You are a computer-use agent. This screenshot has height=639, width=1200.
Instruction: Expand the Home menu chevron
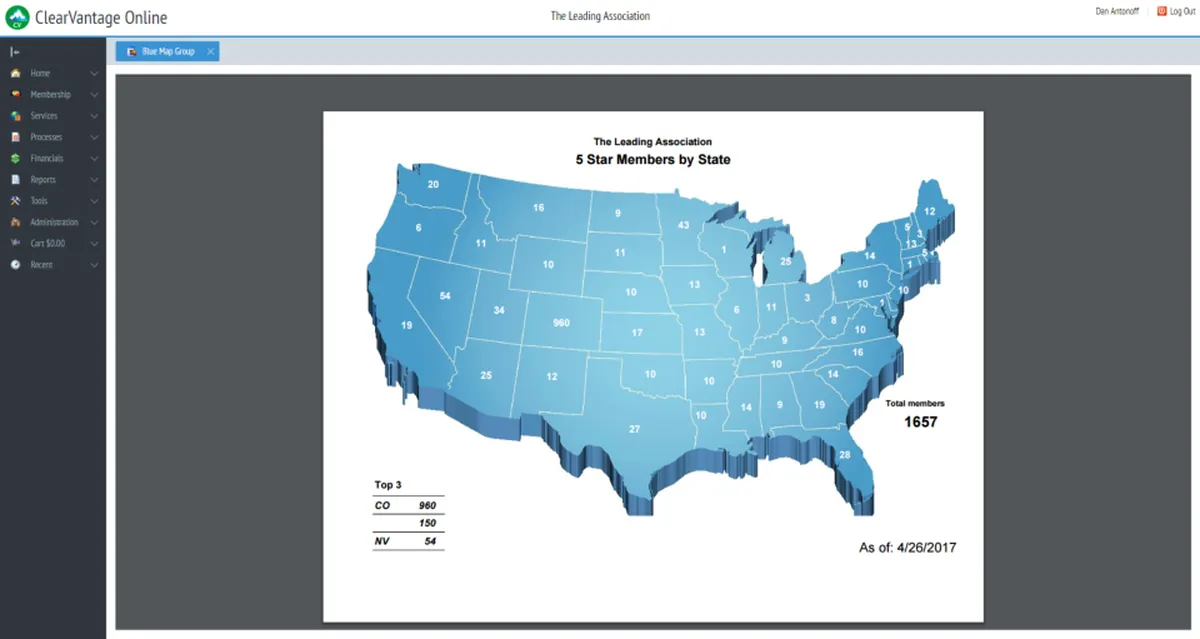click(94, 73)
